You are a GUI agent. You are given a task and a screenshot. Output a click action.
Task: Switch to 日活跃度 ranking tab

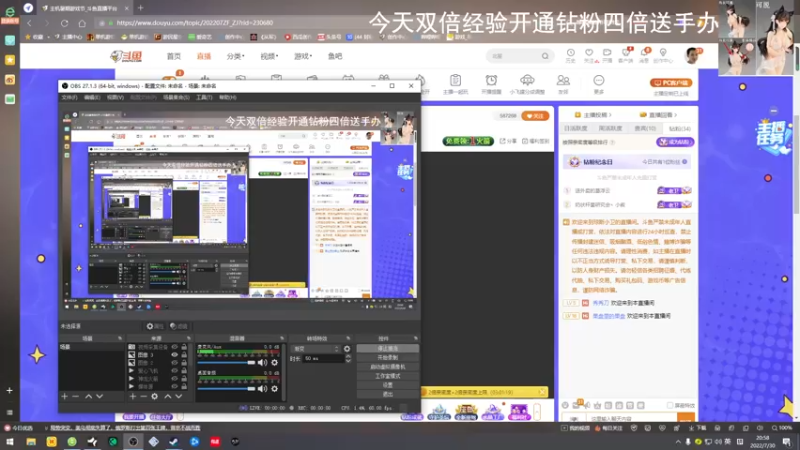(x=576, y=129)
